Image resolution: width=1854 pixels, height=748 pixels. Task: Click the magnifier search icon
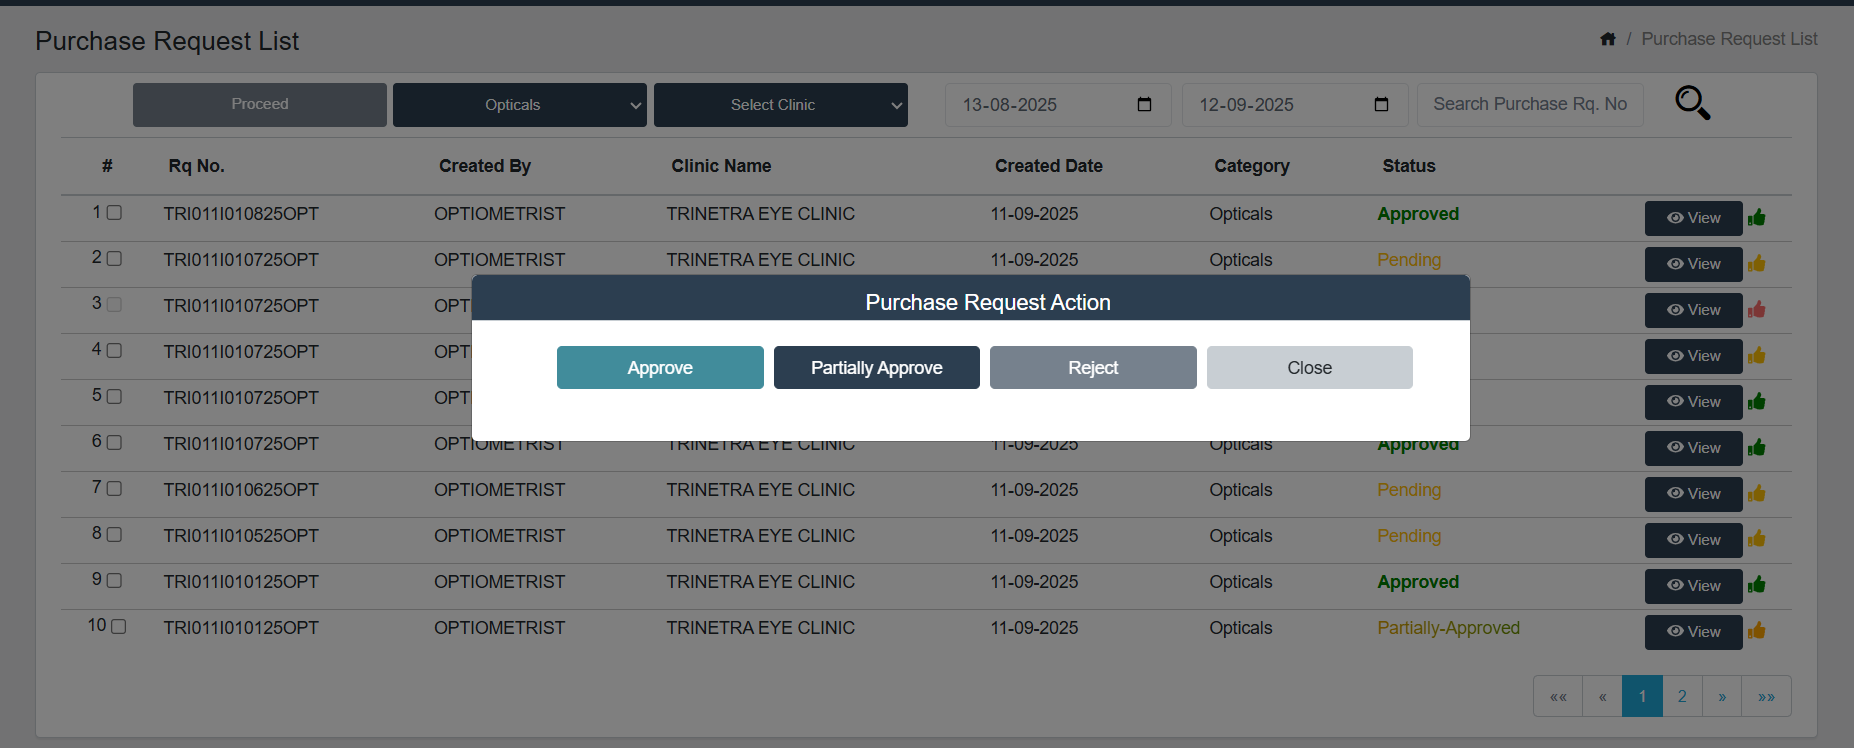[1692, 103]
